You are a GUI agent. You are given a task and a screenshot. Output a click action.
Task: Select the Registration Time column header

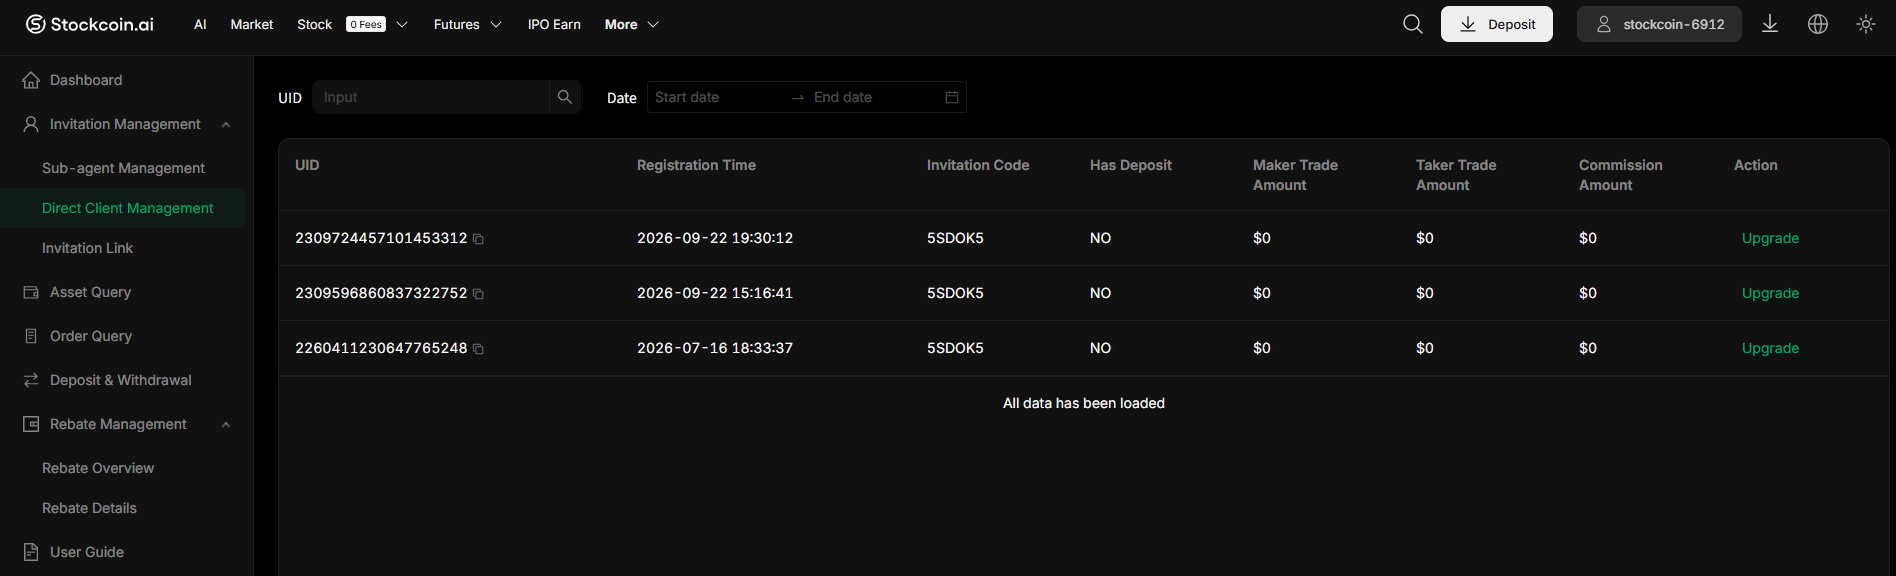pos(696,165)
